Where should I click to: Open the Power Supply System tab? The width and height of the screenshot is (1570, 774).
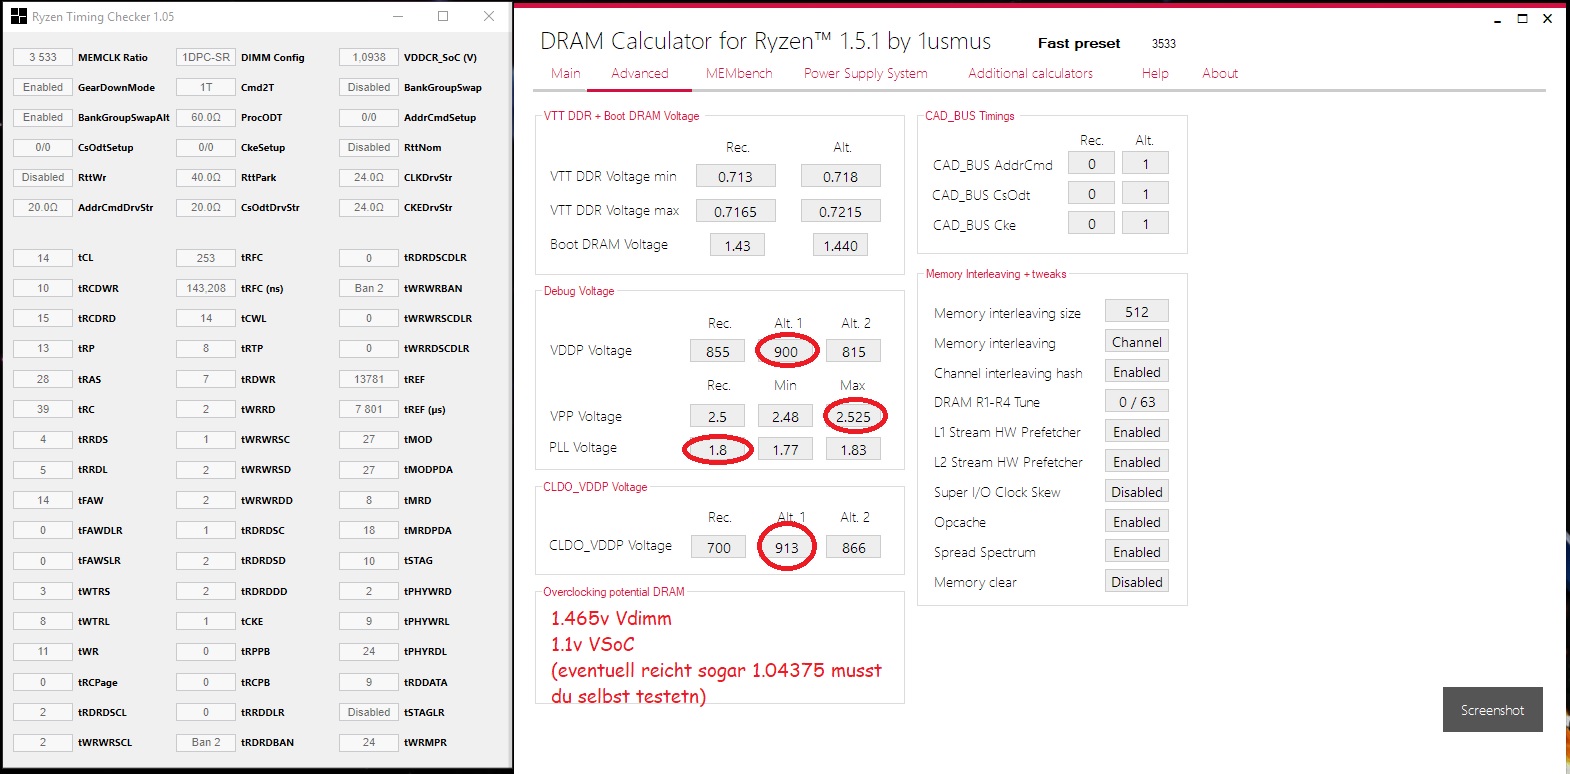click(x=866, y=73)
